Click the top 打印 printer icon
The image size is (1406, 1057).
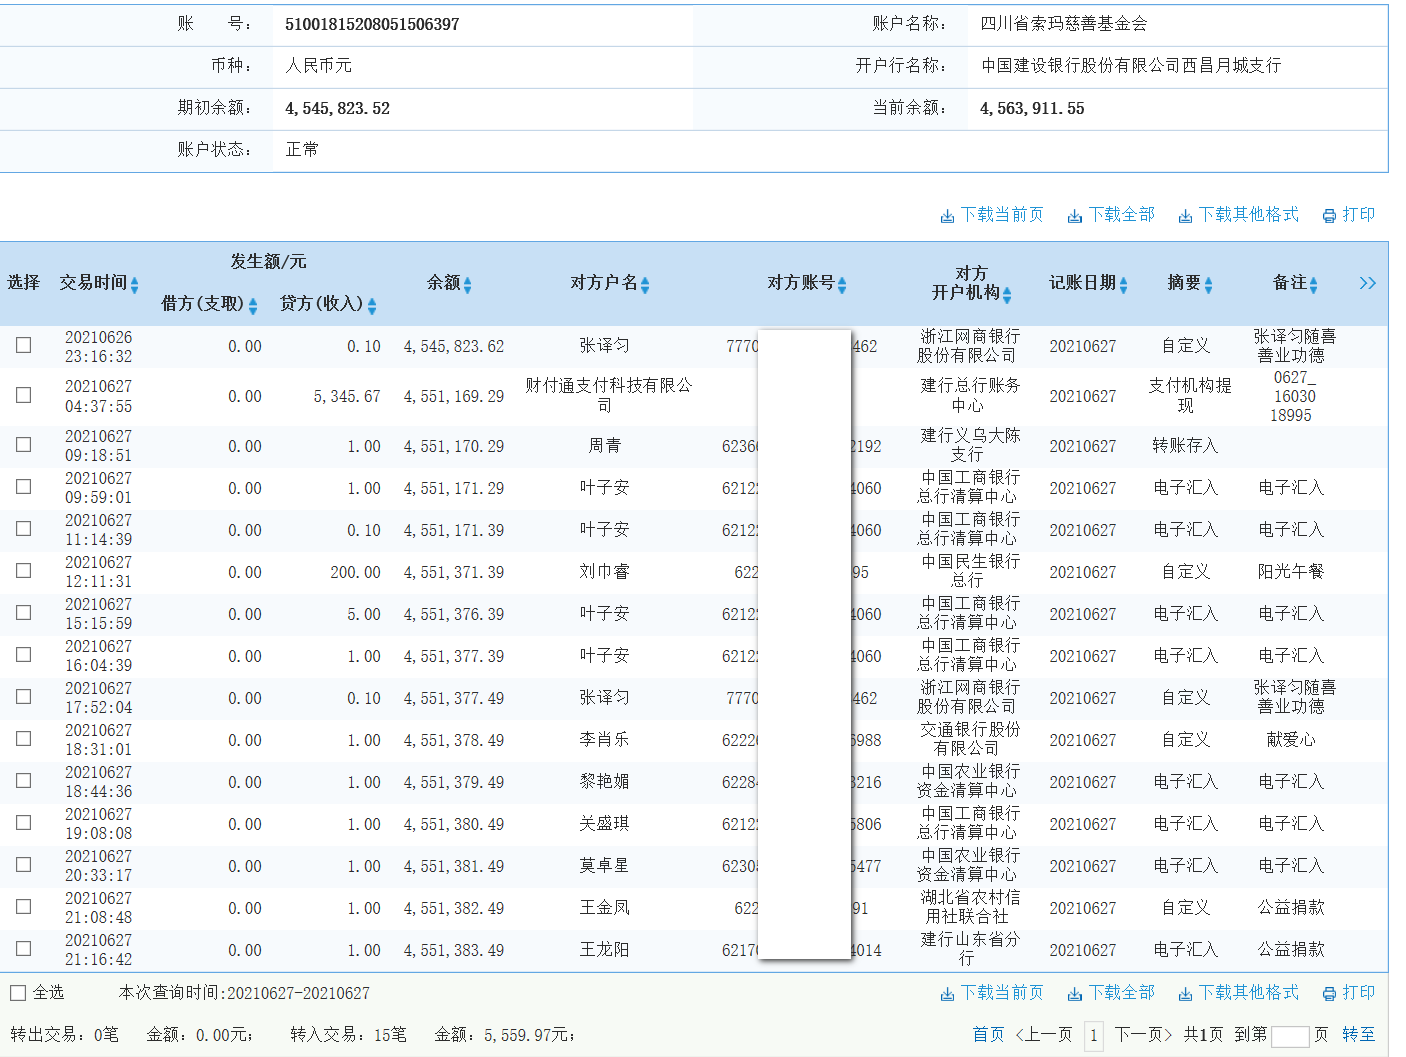(x=1330, y=214)
